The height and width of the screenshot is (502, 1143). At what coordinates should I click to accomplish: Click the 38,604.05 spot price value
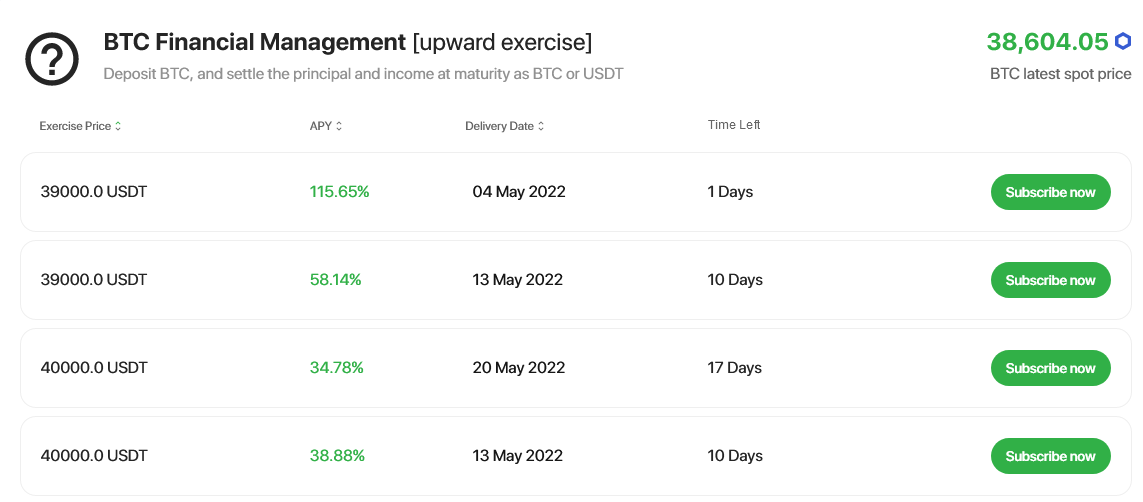1048,42
